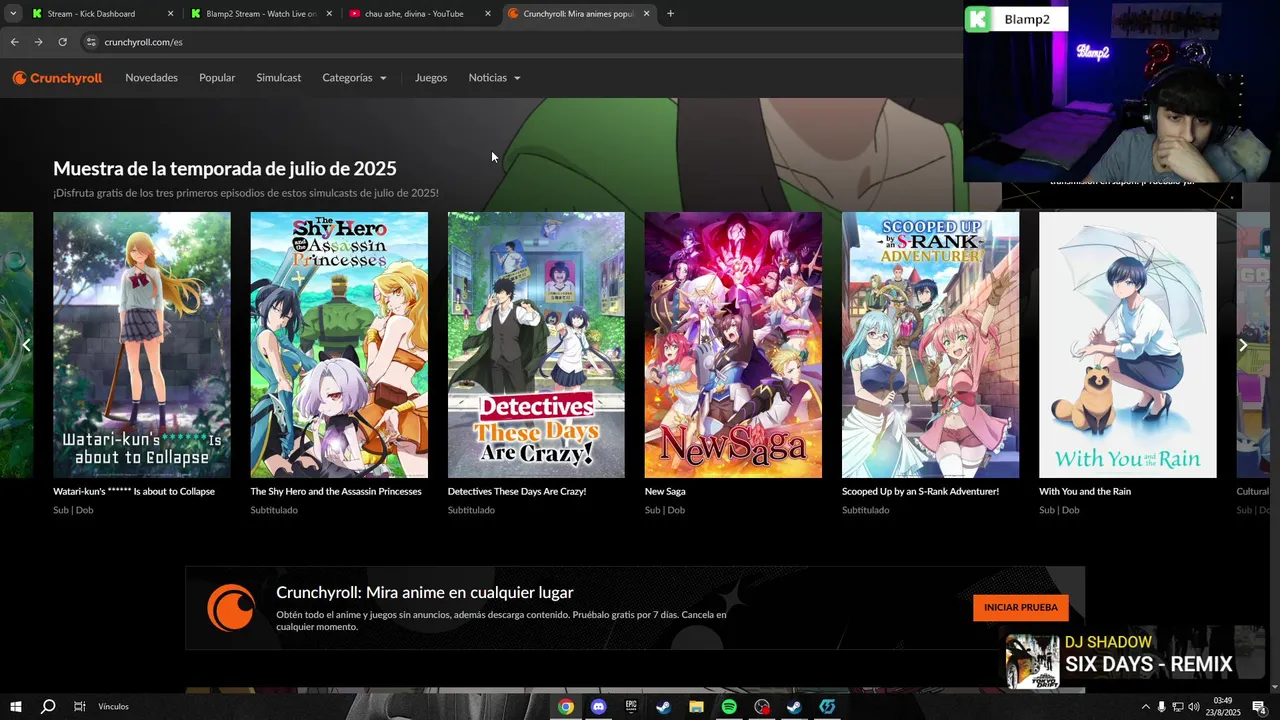This screenshot has width=1280, height=720.
Task: Close the Stream - Kick Dashboard tab
Action: point(170,14)
